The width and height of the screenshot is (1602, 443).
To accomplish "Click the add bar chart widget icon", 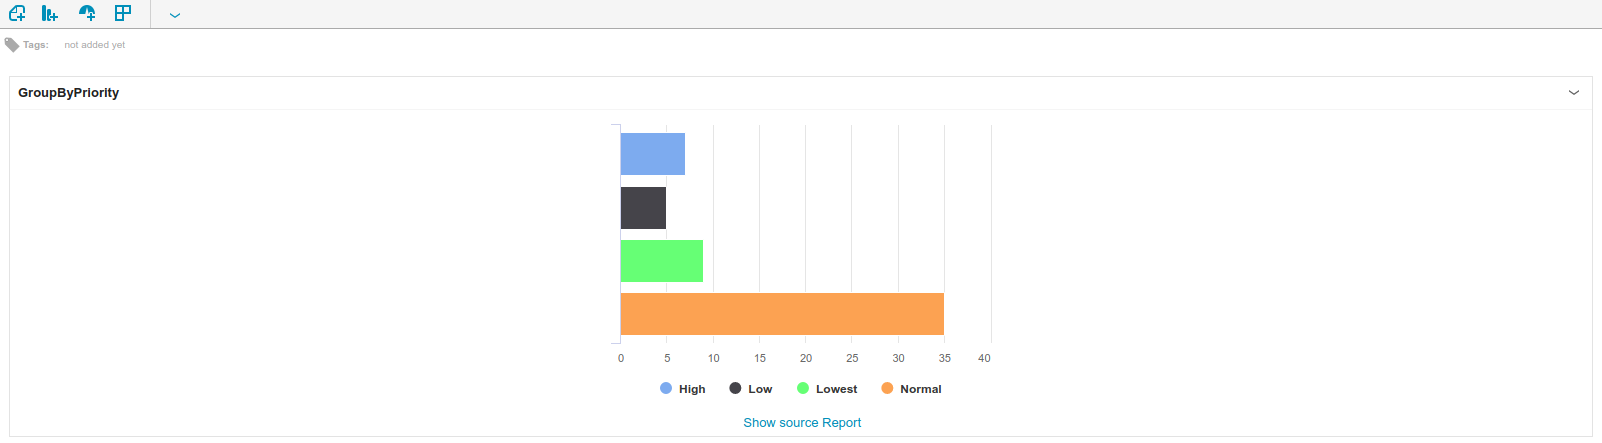I will click(50, 14).
